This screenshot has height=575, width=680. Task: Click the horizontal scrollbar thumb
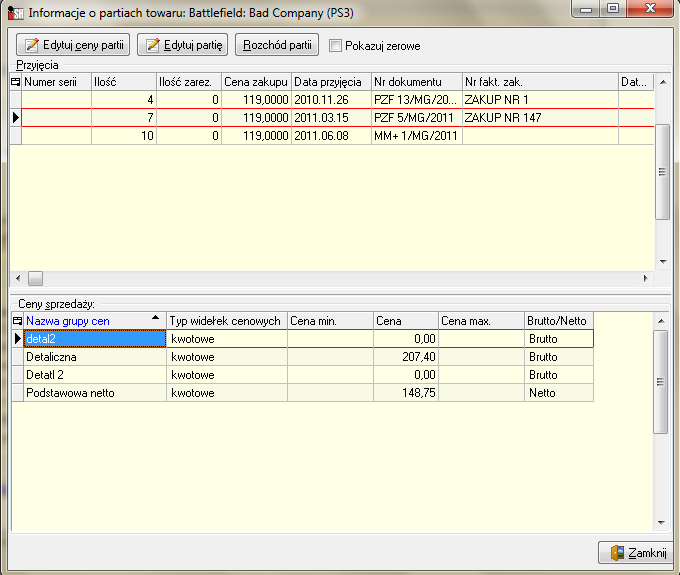click(36, 278)
